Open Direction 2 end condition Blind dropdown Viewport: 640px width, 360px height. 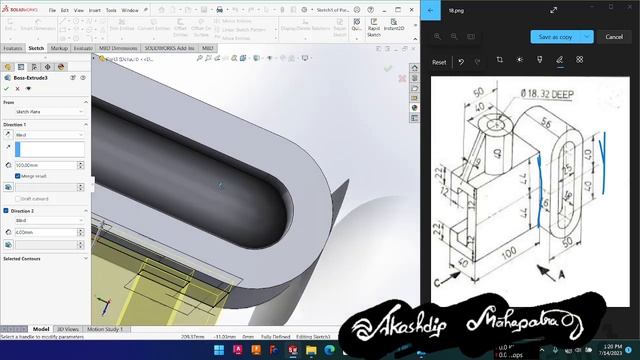49,220
